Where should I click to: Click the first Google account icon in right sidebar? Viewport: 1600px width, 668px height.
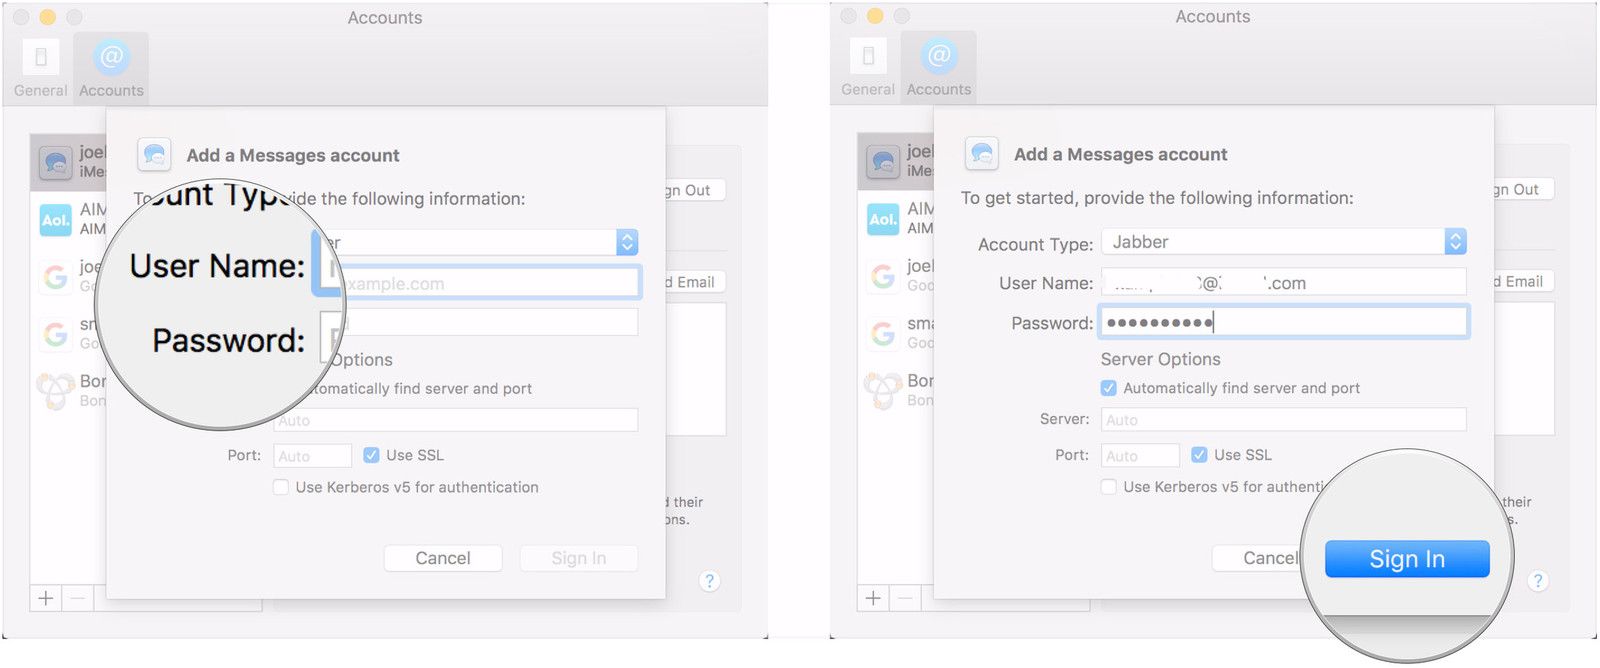pyautogui.click(x=883, y=275)
